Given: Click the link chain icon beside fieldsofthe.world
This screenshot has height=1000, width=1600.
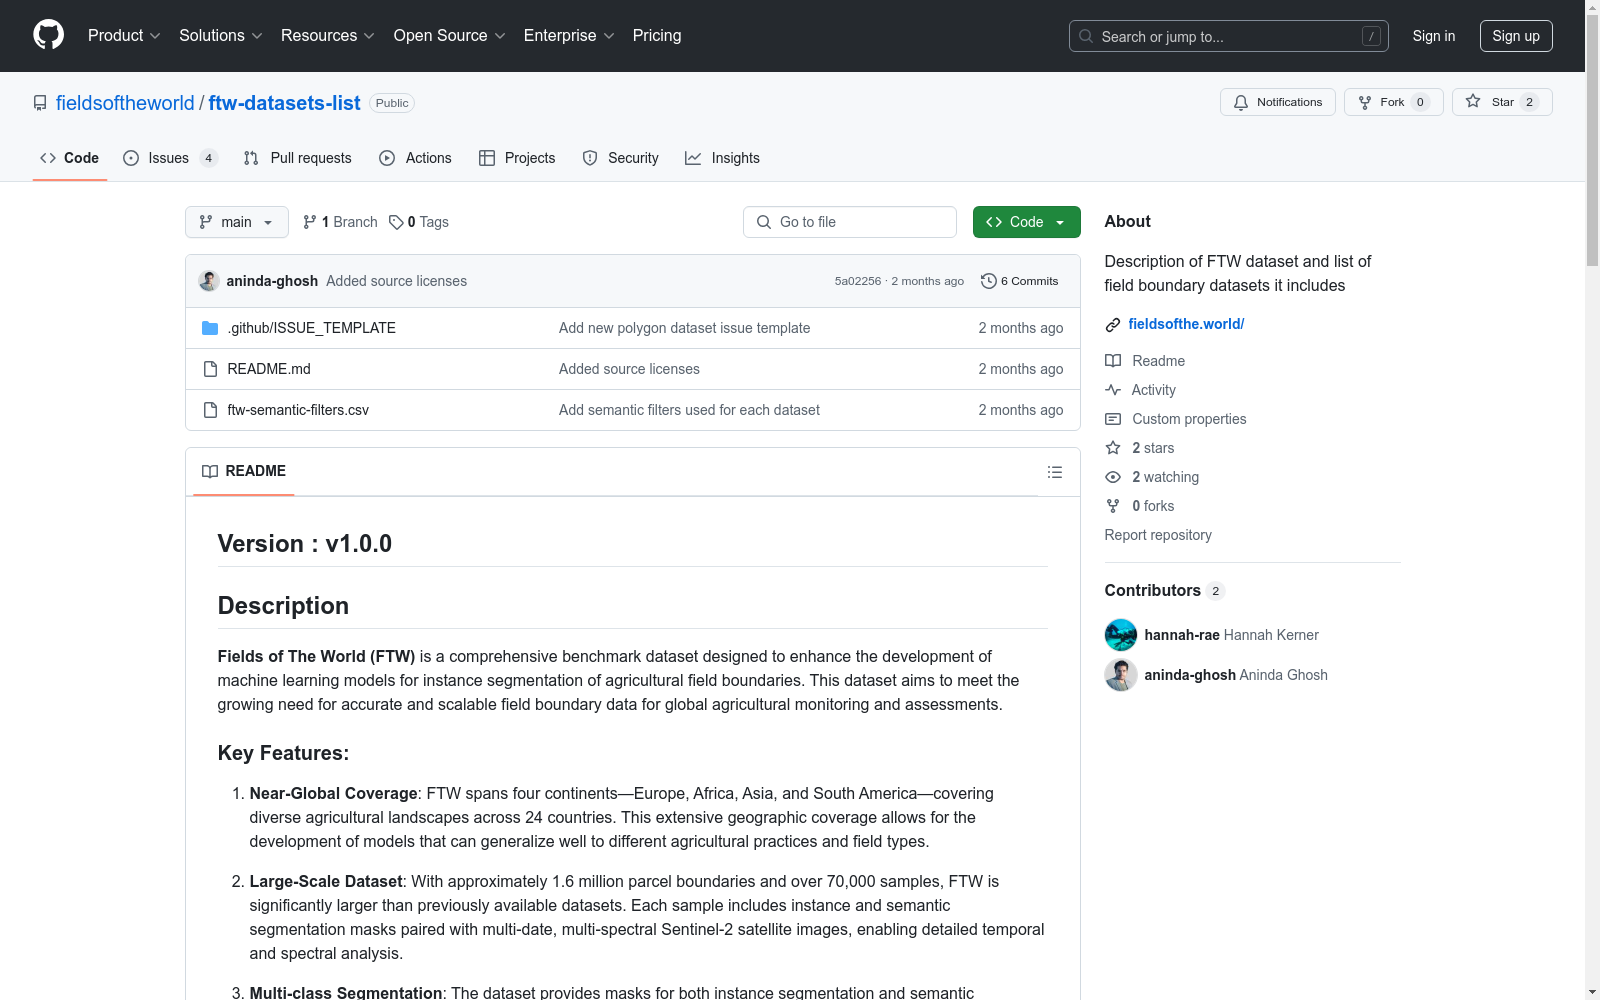Looking at the screenshot, I should click(1113, 324).
